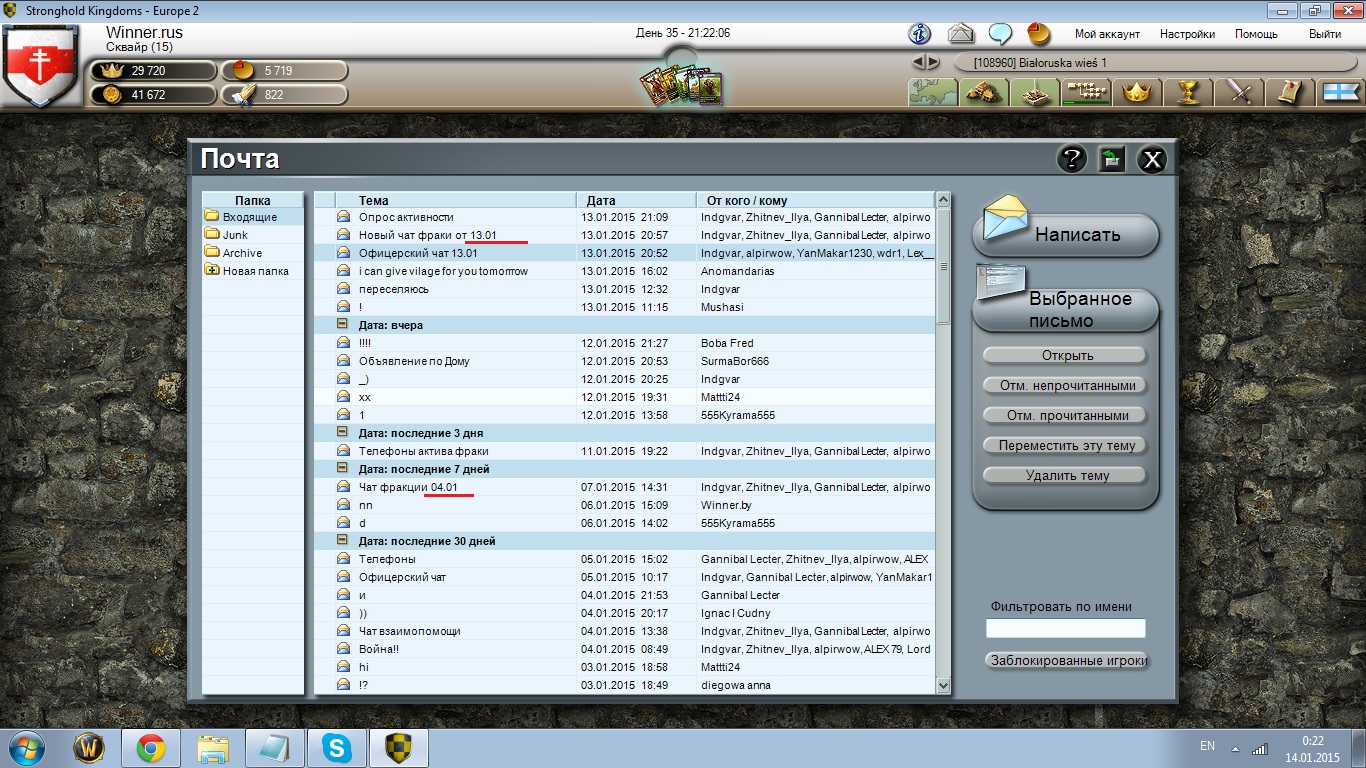1366x768 pixels.
Task: Click the honour crown counter 29 720
Action: 153,71
